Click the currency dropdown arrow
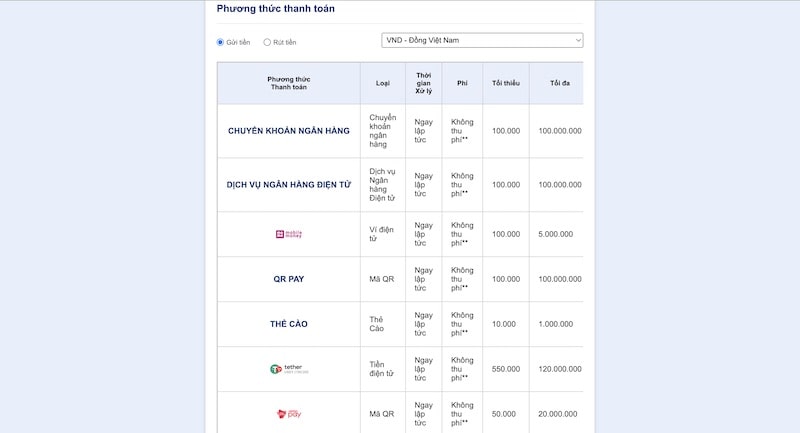 (578, 40)
